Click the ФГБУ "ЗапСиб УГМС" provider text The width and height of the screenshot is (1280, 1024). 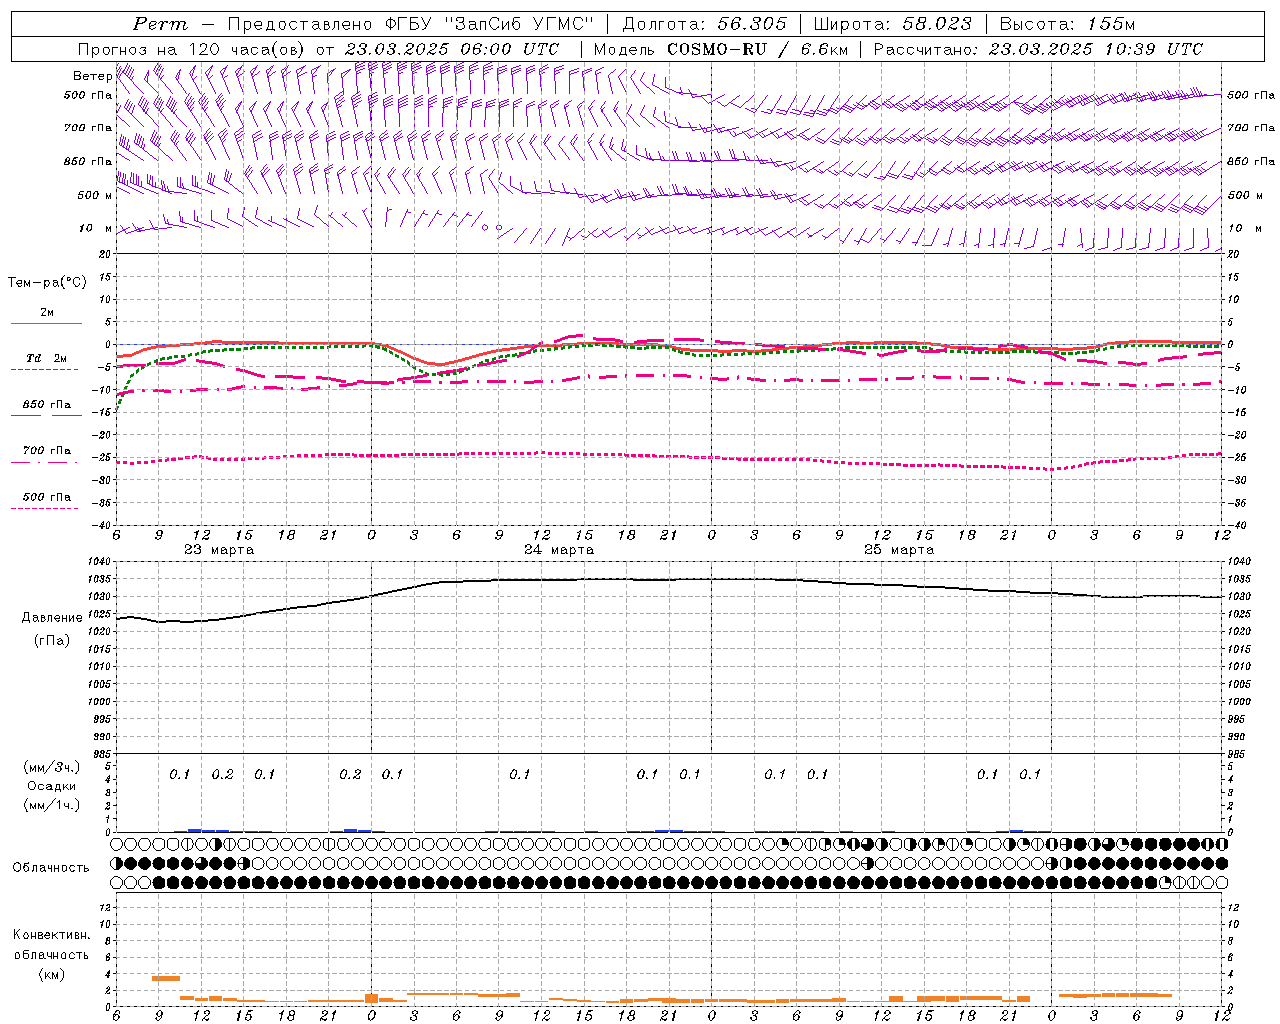click(489, 24)
